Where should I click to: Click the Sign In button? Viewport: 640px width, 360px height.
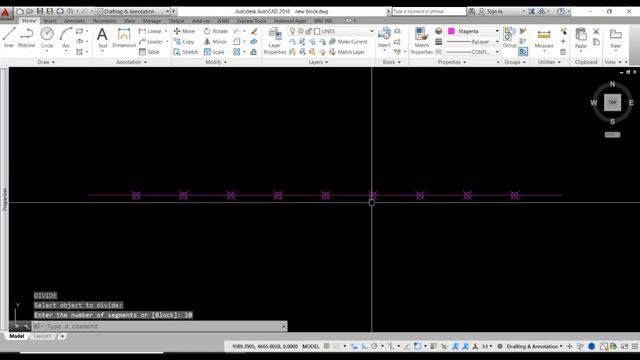tap(491, 11)
